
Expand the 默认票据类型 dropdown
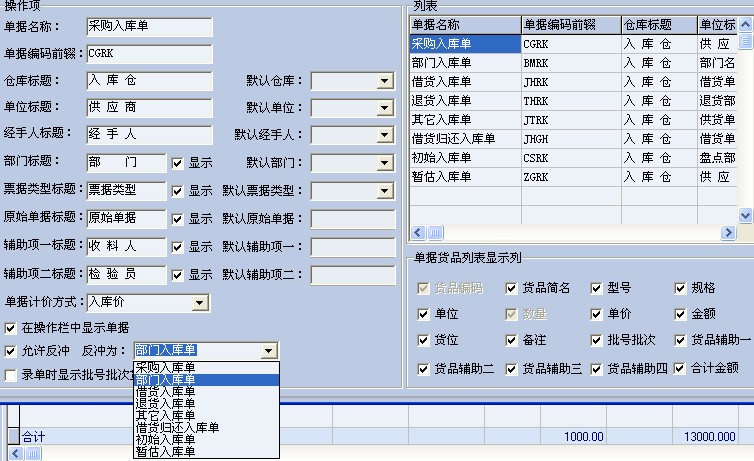tap(385, 191)
